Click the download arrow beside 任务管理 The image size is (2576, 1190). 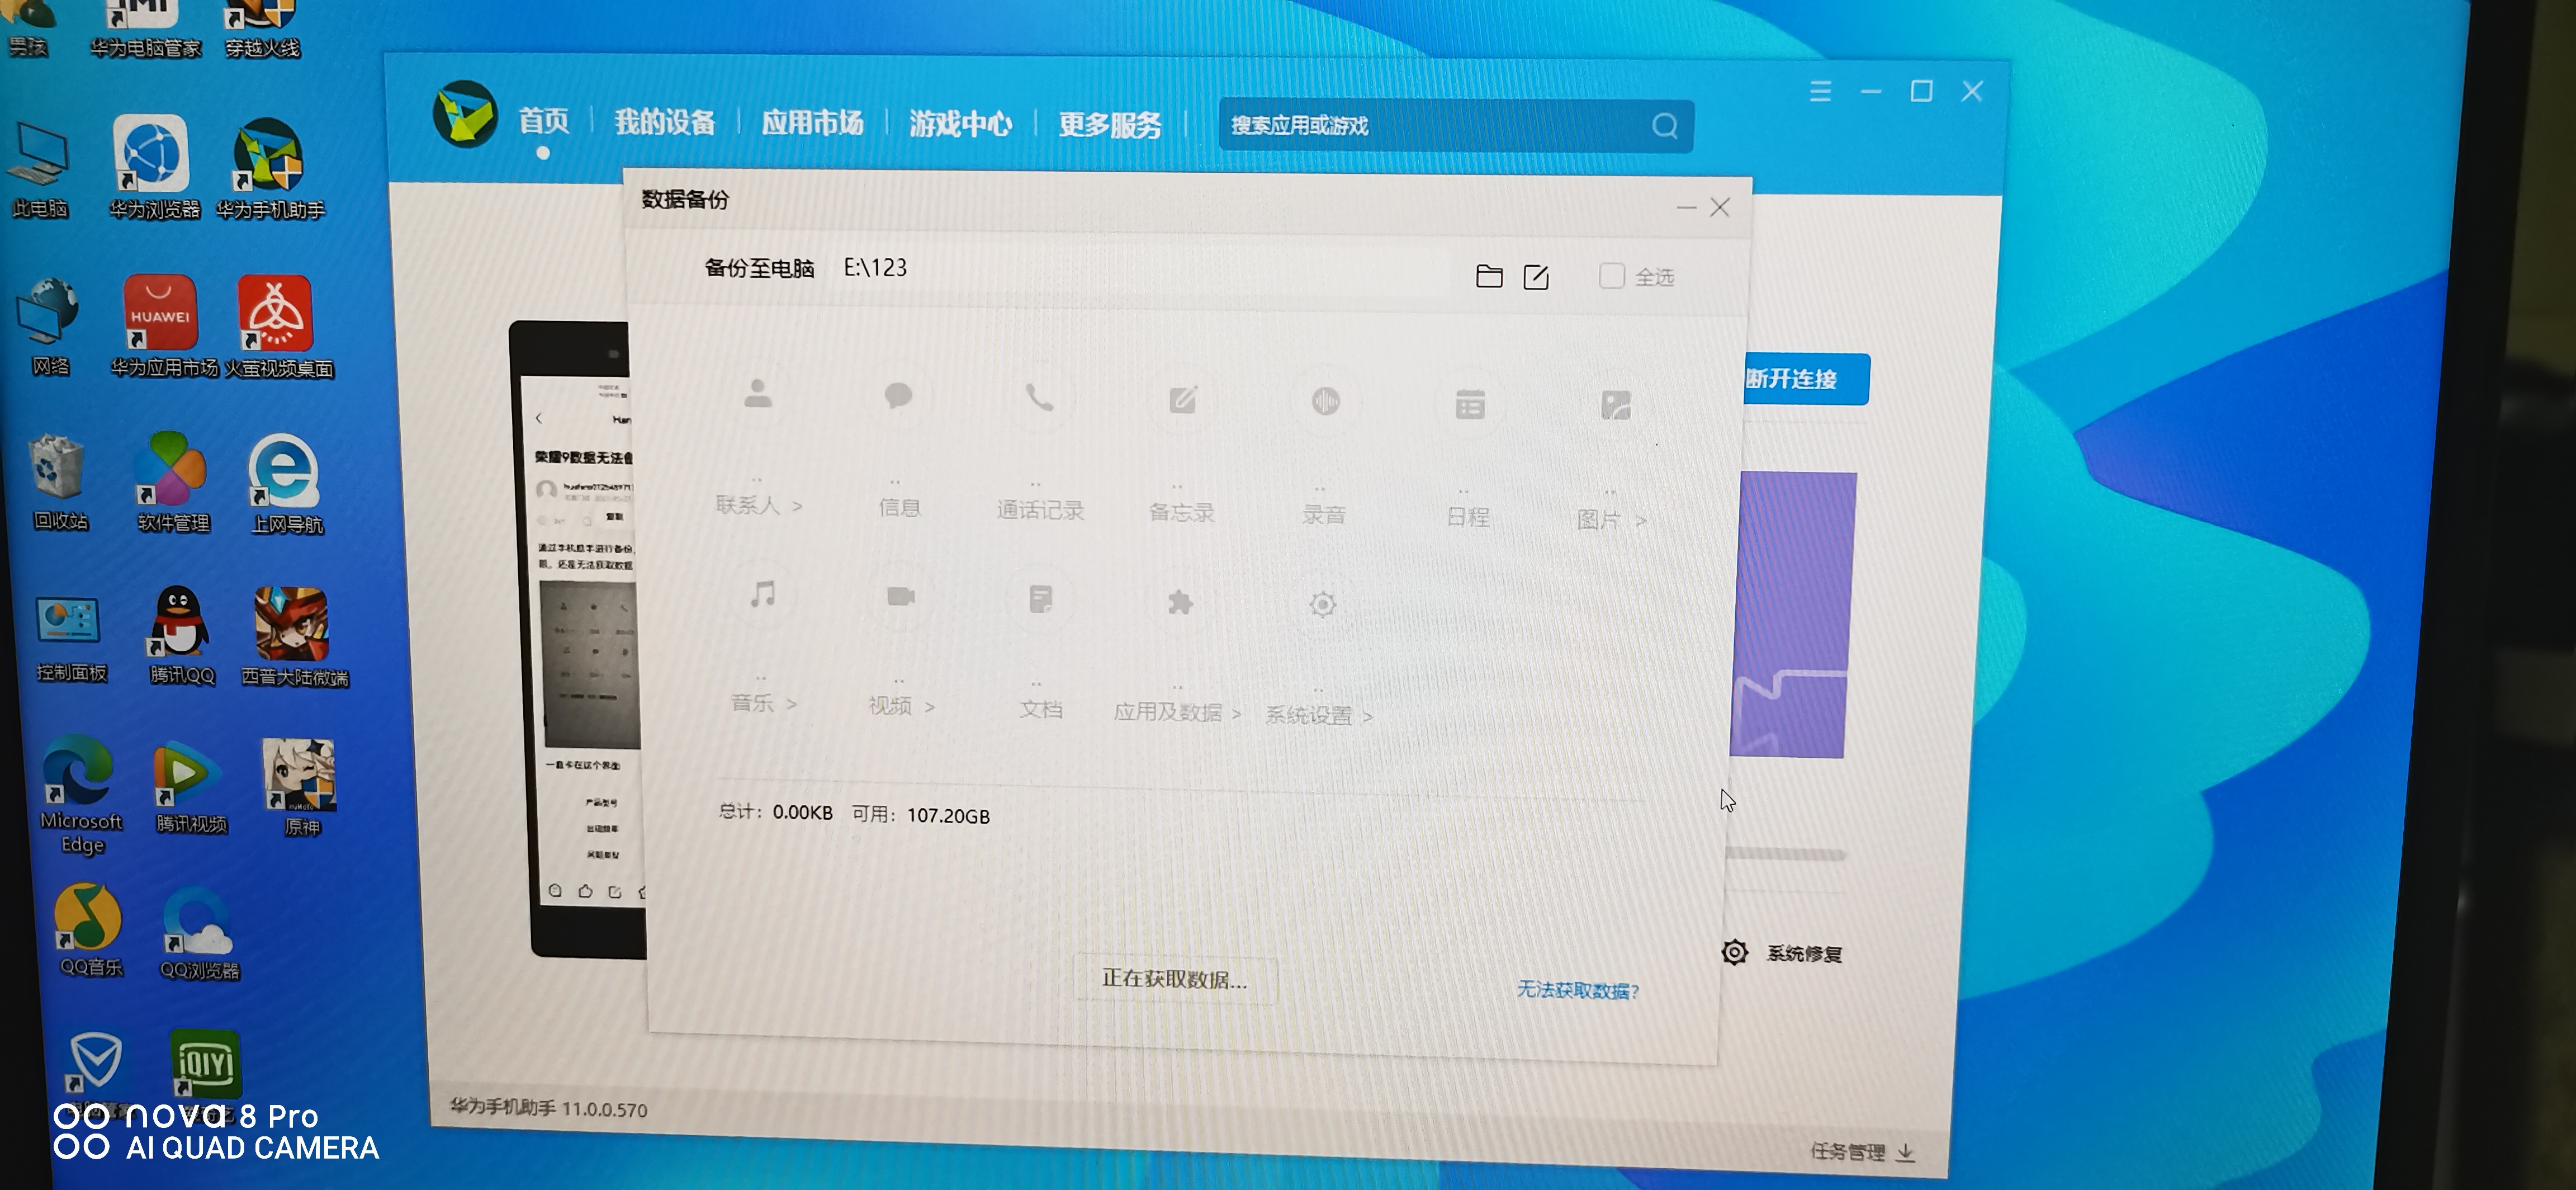(1905, 1152)
